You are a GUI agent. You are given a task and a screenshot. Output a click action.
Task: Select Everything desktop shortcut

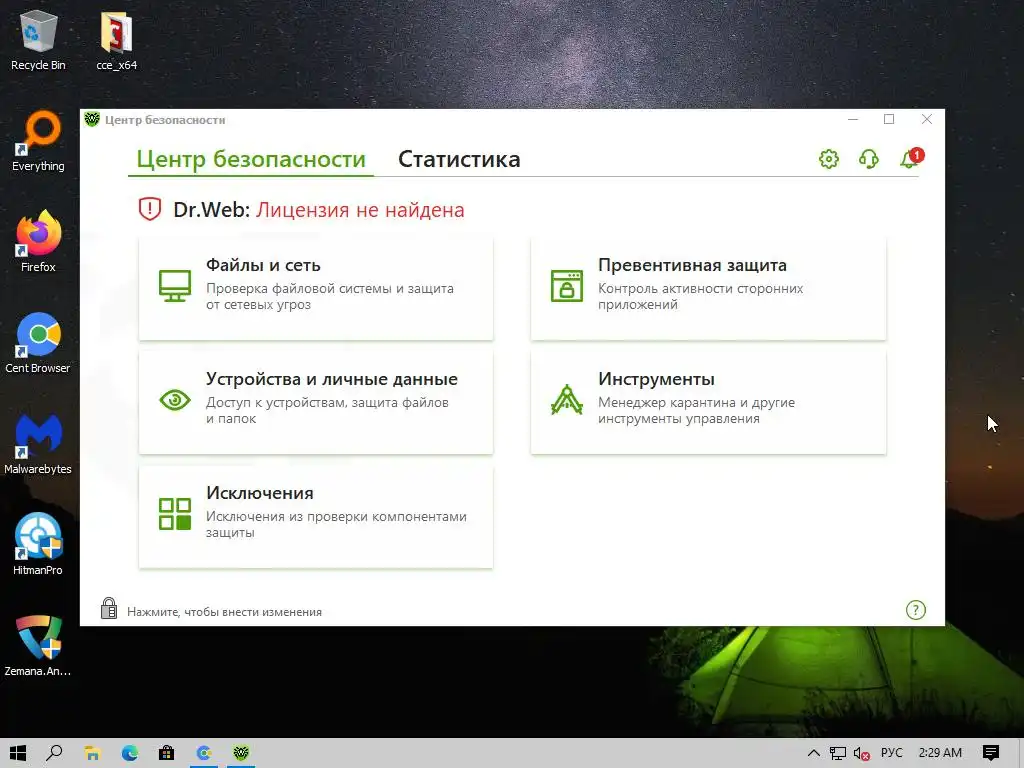38,142
